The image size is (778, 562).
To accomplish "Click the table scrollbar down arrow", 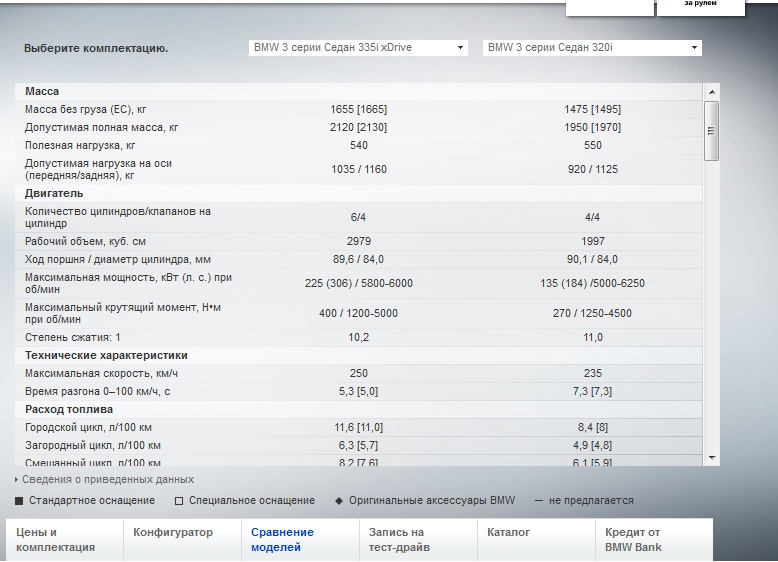I will [712, 458].
